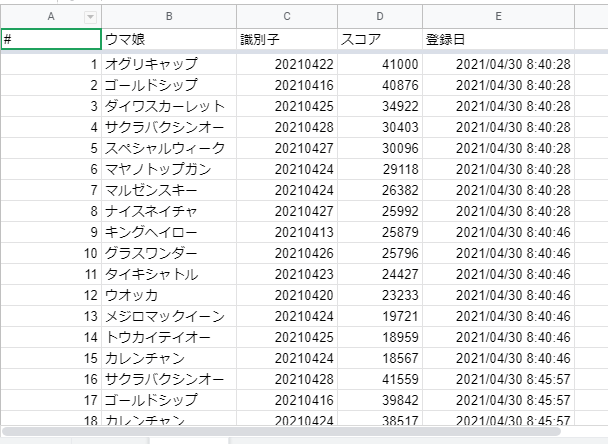Click the cell 'オグリキャップ'

(x=169, y=64)
